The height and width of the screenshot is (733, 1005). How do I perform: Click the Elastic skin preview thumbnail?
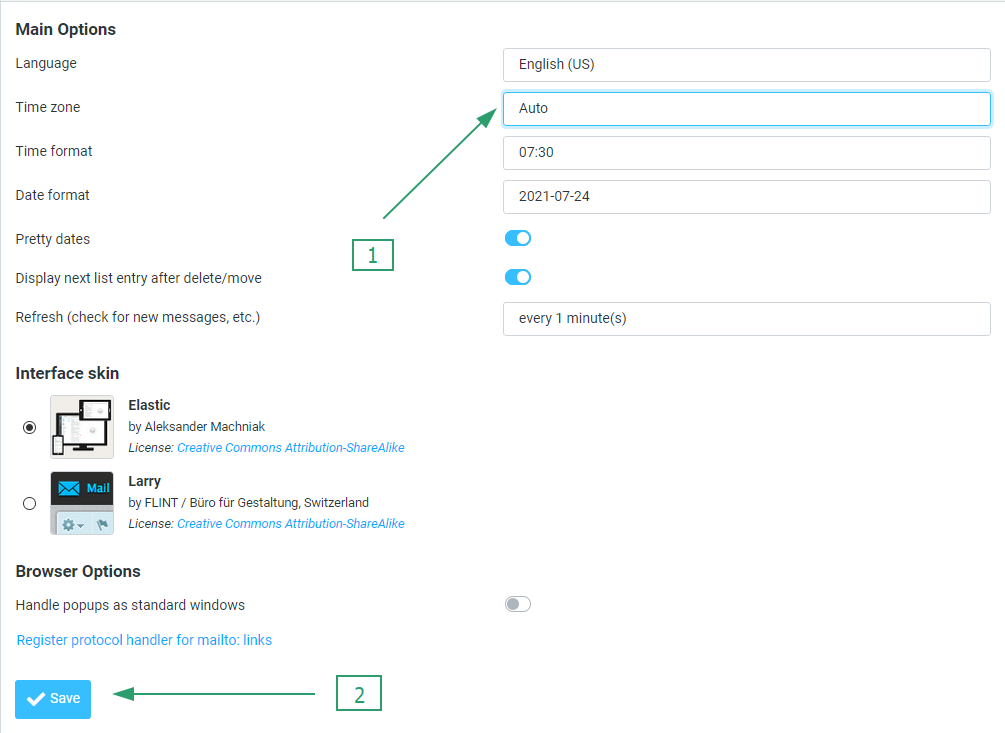tap(82, 427)
